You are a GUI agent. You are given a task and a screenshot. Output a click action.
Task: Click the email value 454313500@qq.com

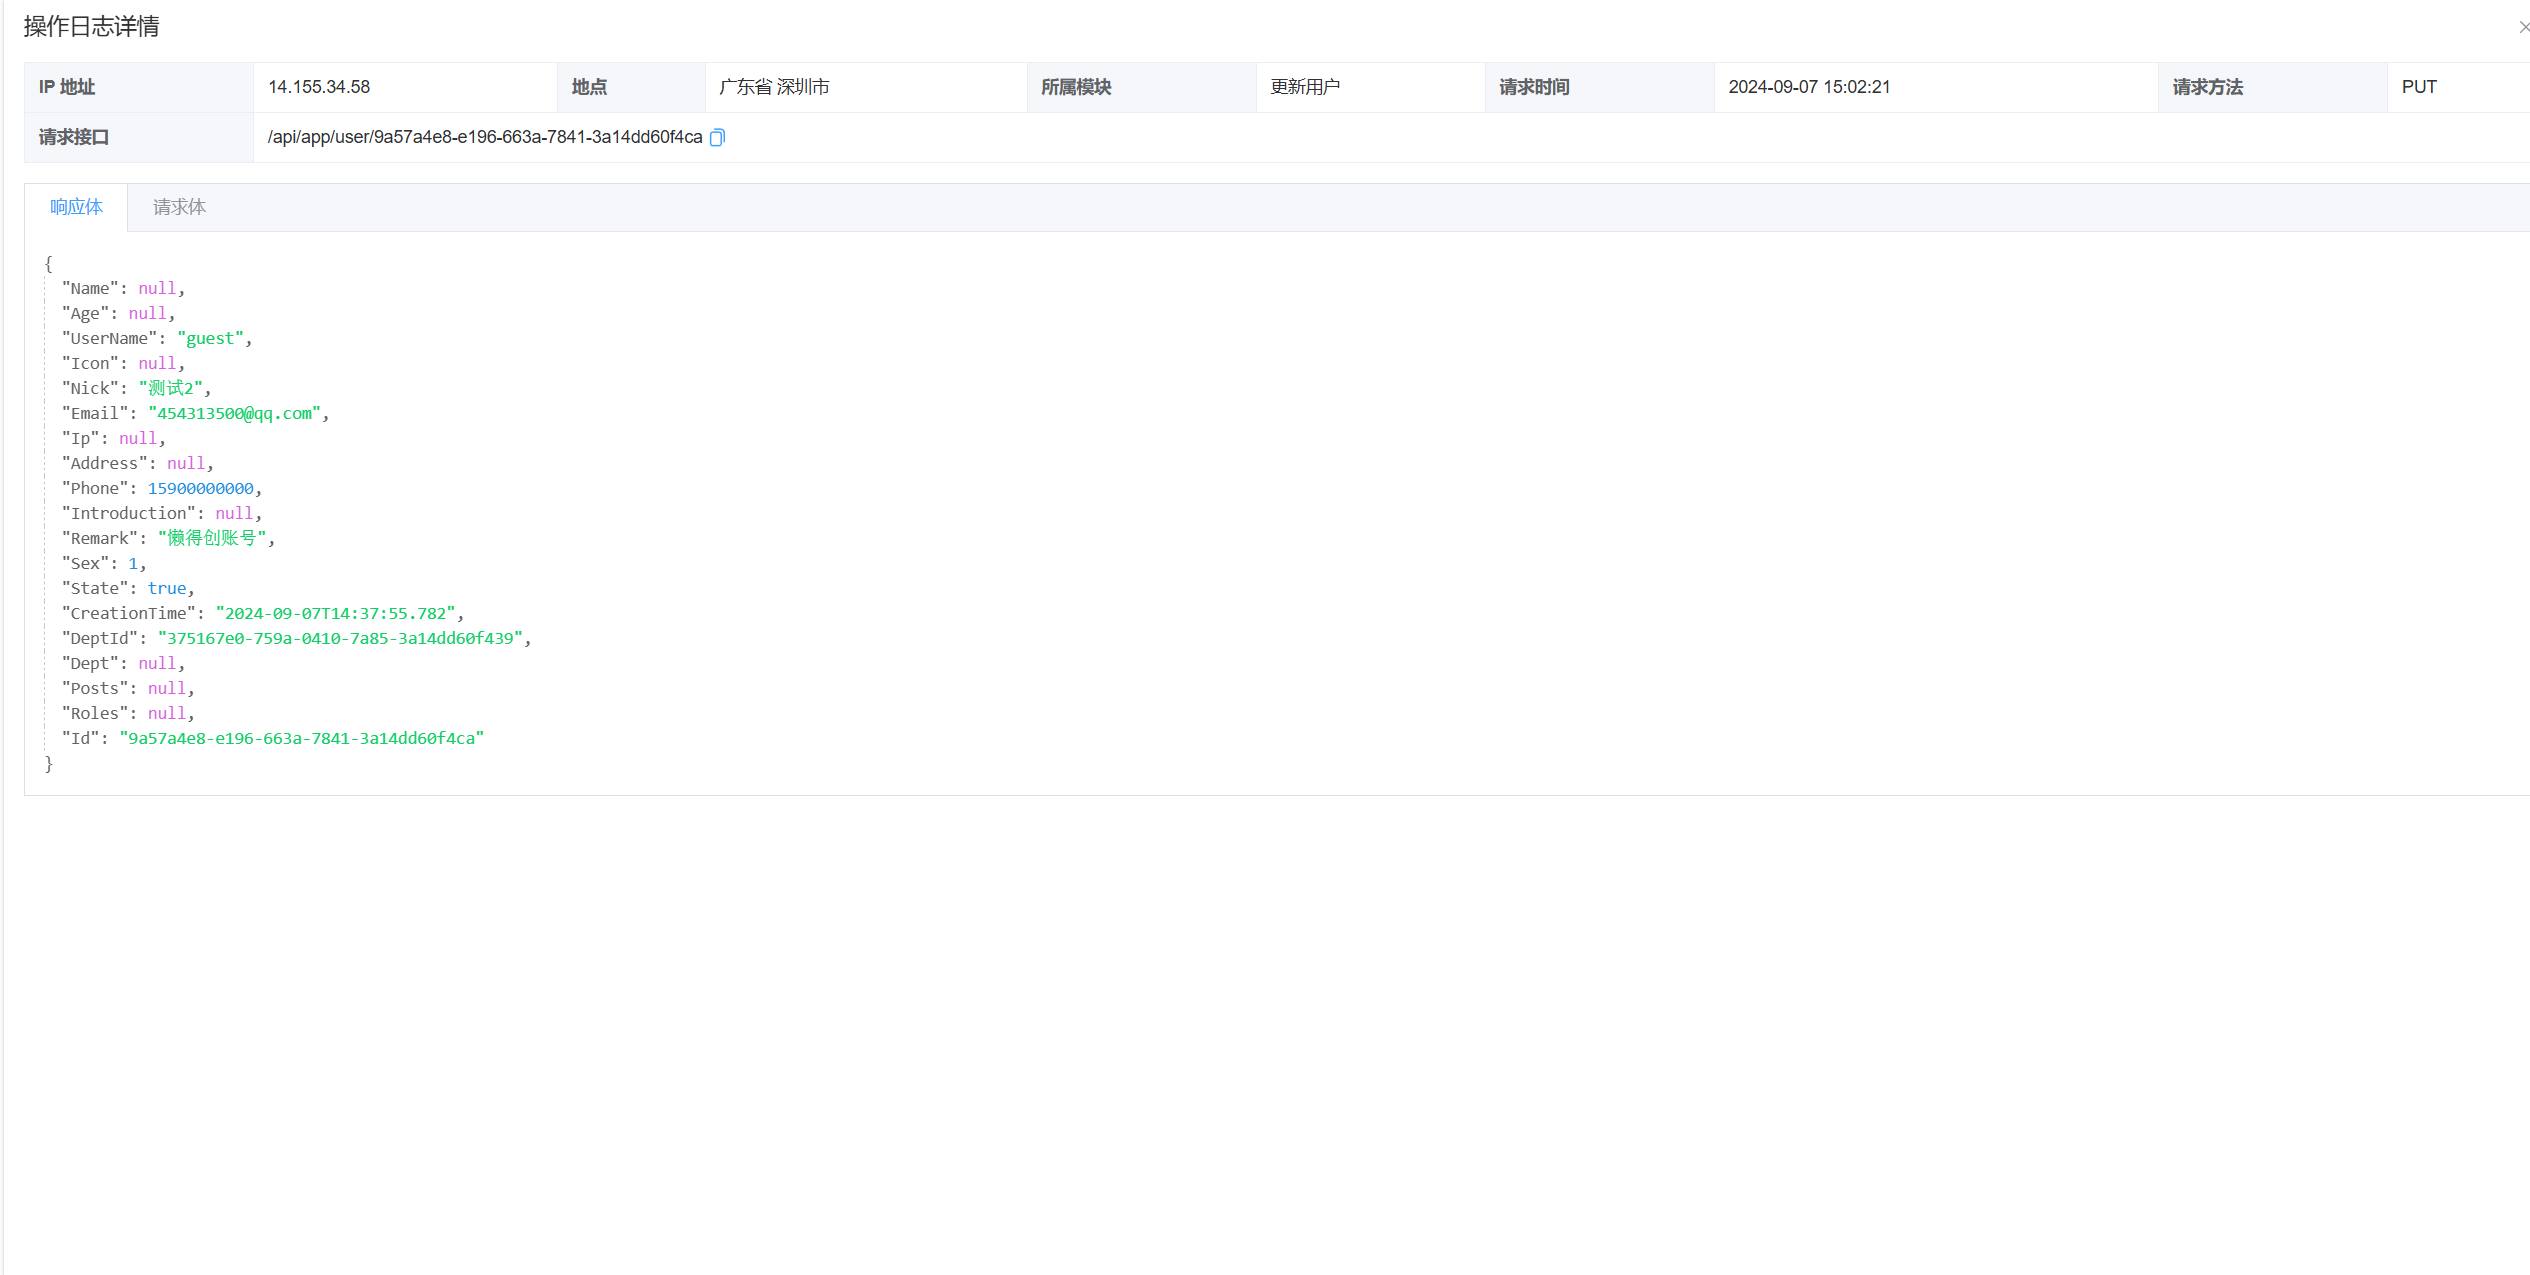coord(234,413)
